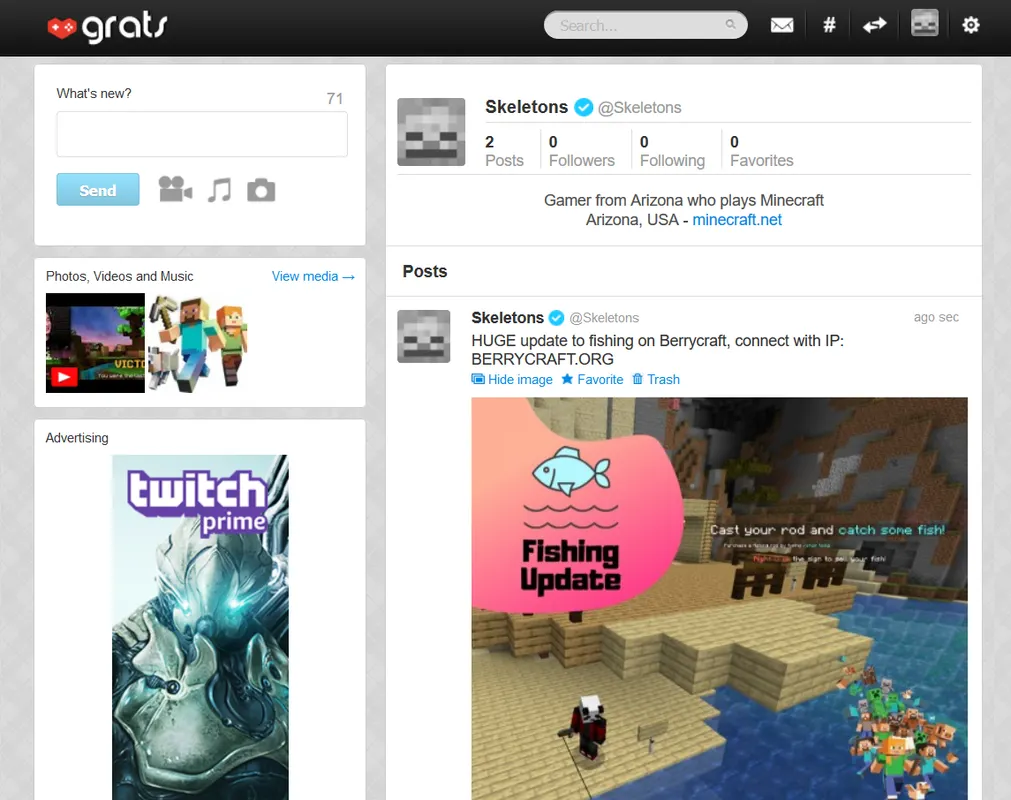Screen dimensions: 1011x800
Task: Attach a photo with the camera icon
Action: (x=261, y=190)
